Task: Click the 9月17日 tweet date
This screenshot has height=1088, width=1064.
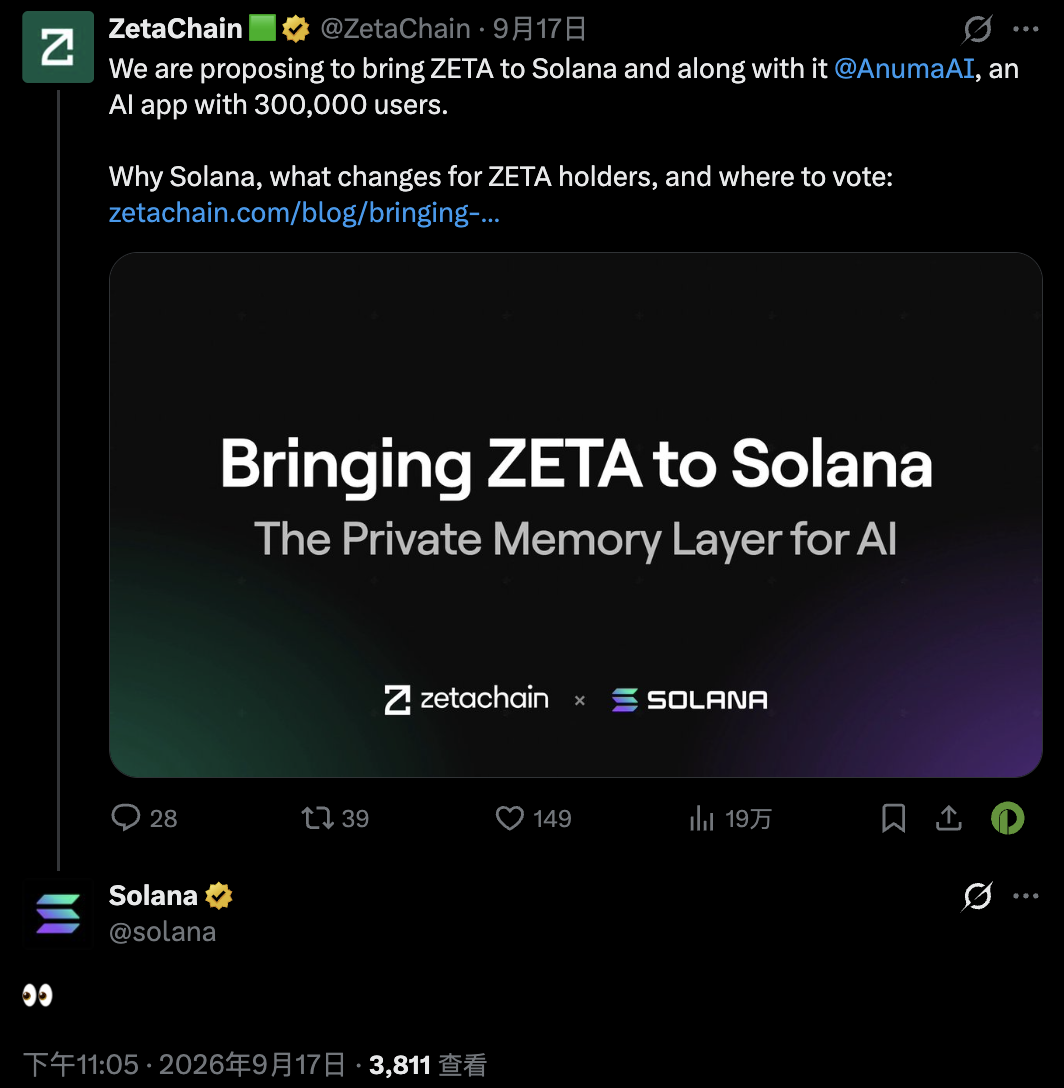Action: (539, 29)
